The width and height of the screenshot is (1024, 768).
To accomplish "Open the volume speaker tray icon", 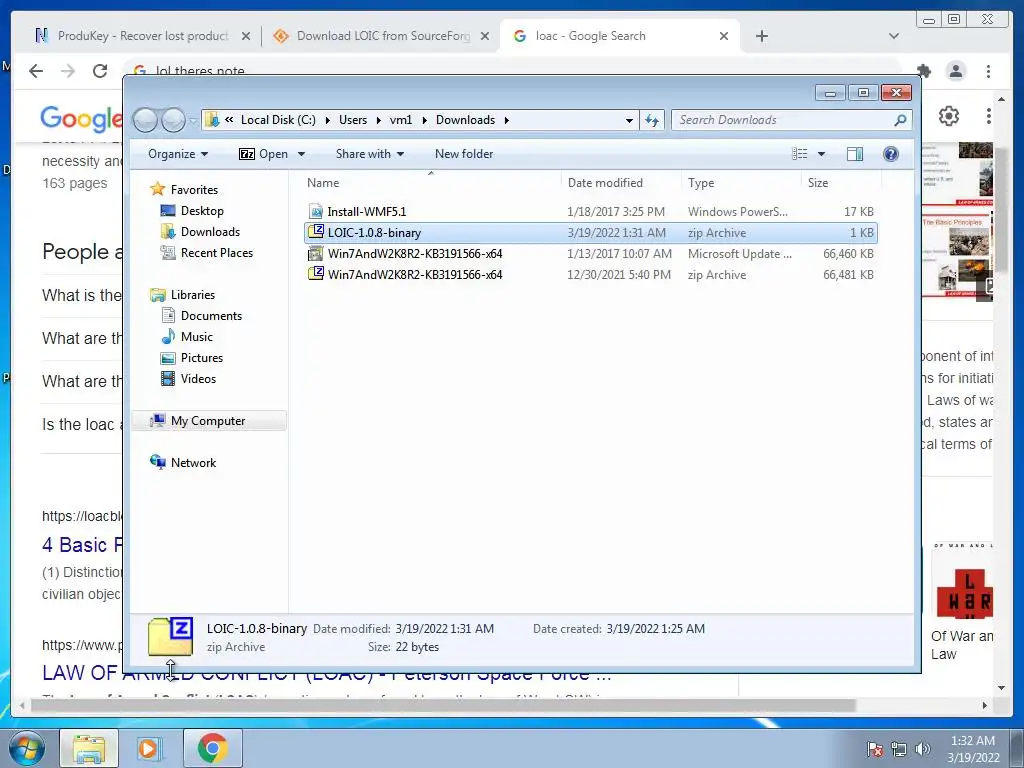I will 923,749.
